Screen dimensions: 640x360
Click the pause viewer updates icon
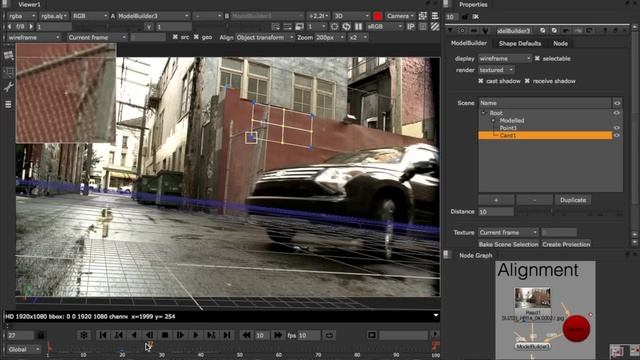coord(358,27)
